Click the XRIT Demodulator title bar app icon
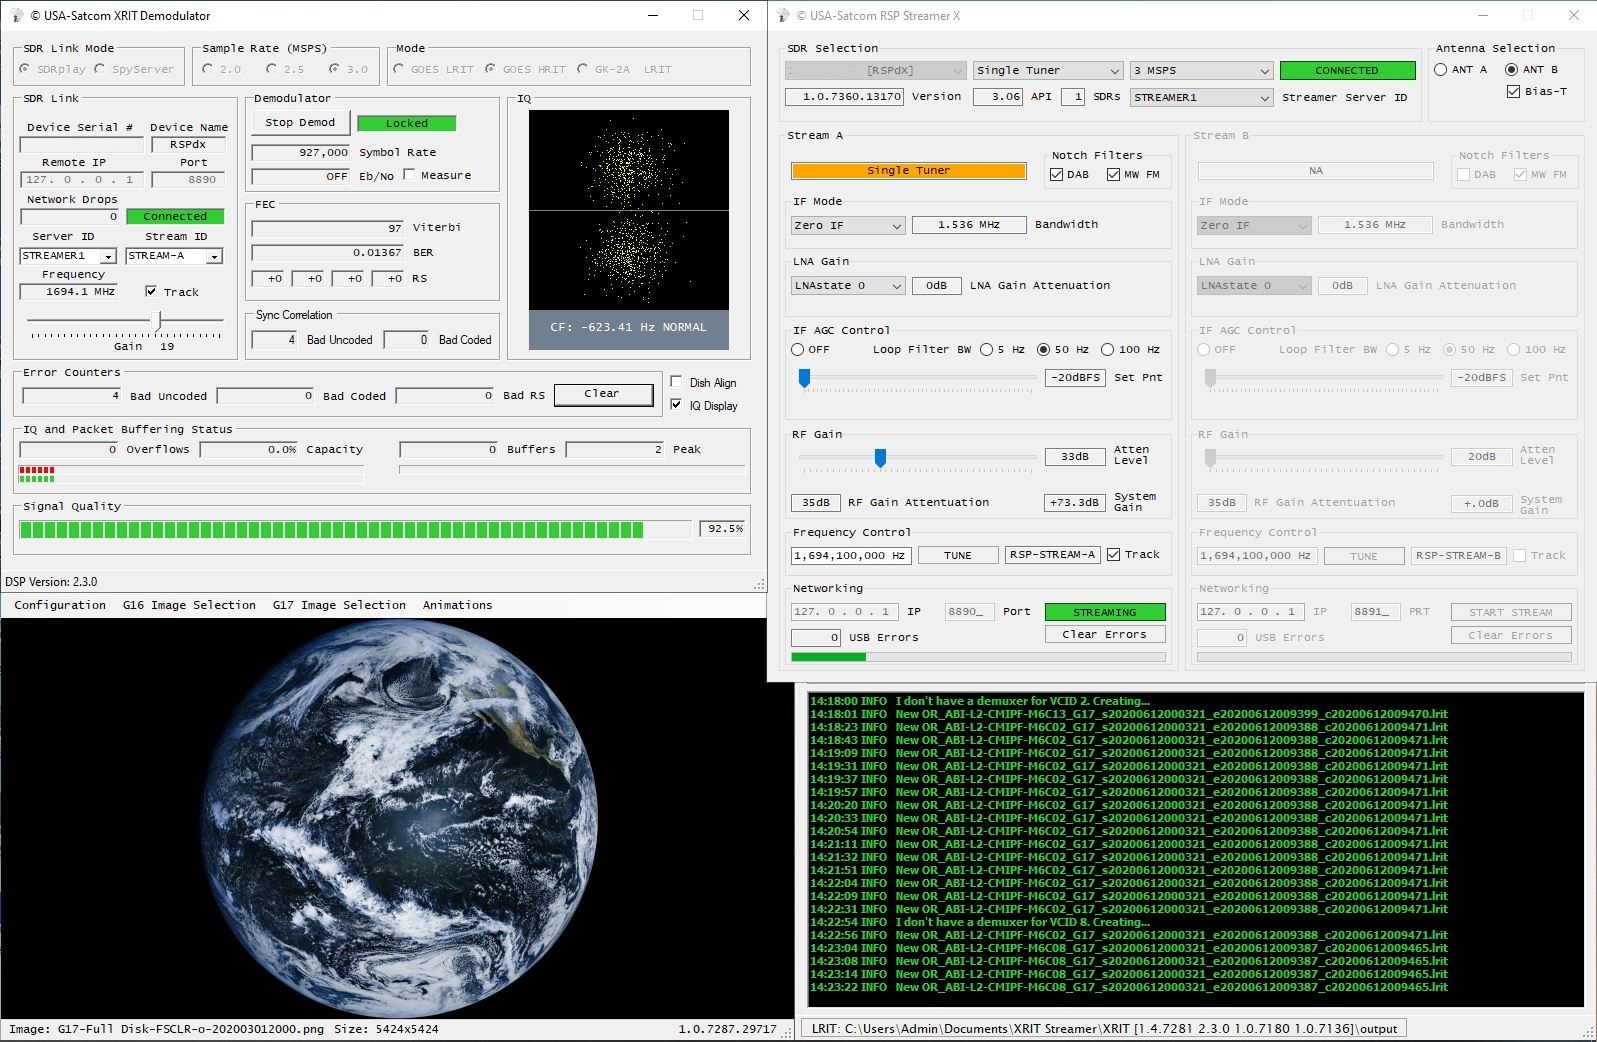The width and height of the screenshot is (1597, 1042). point(16,15)
